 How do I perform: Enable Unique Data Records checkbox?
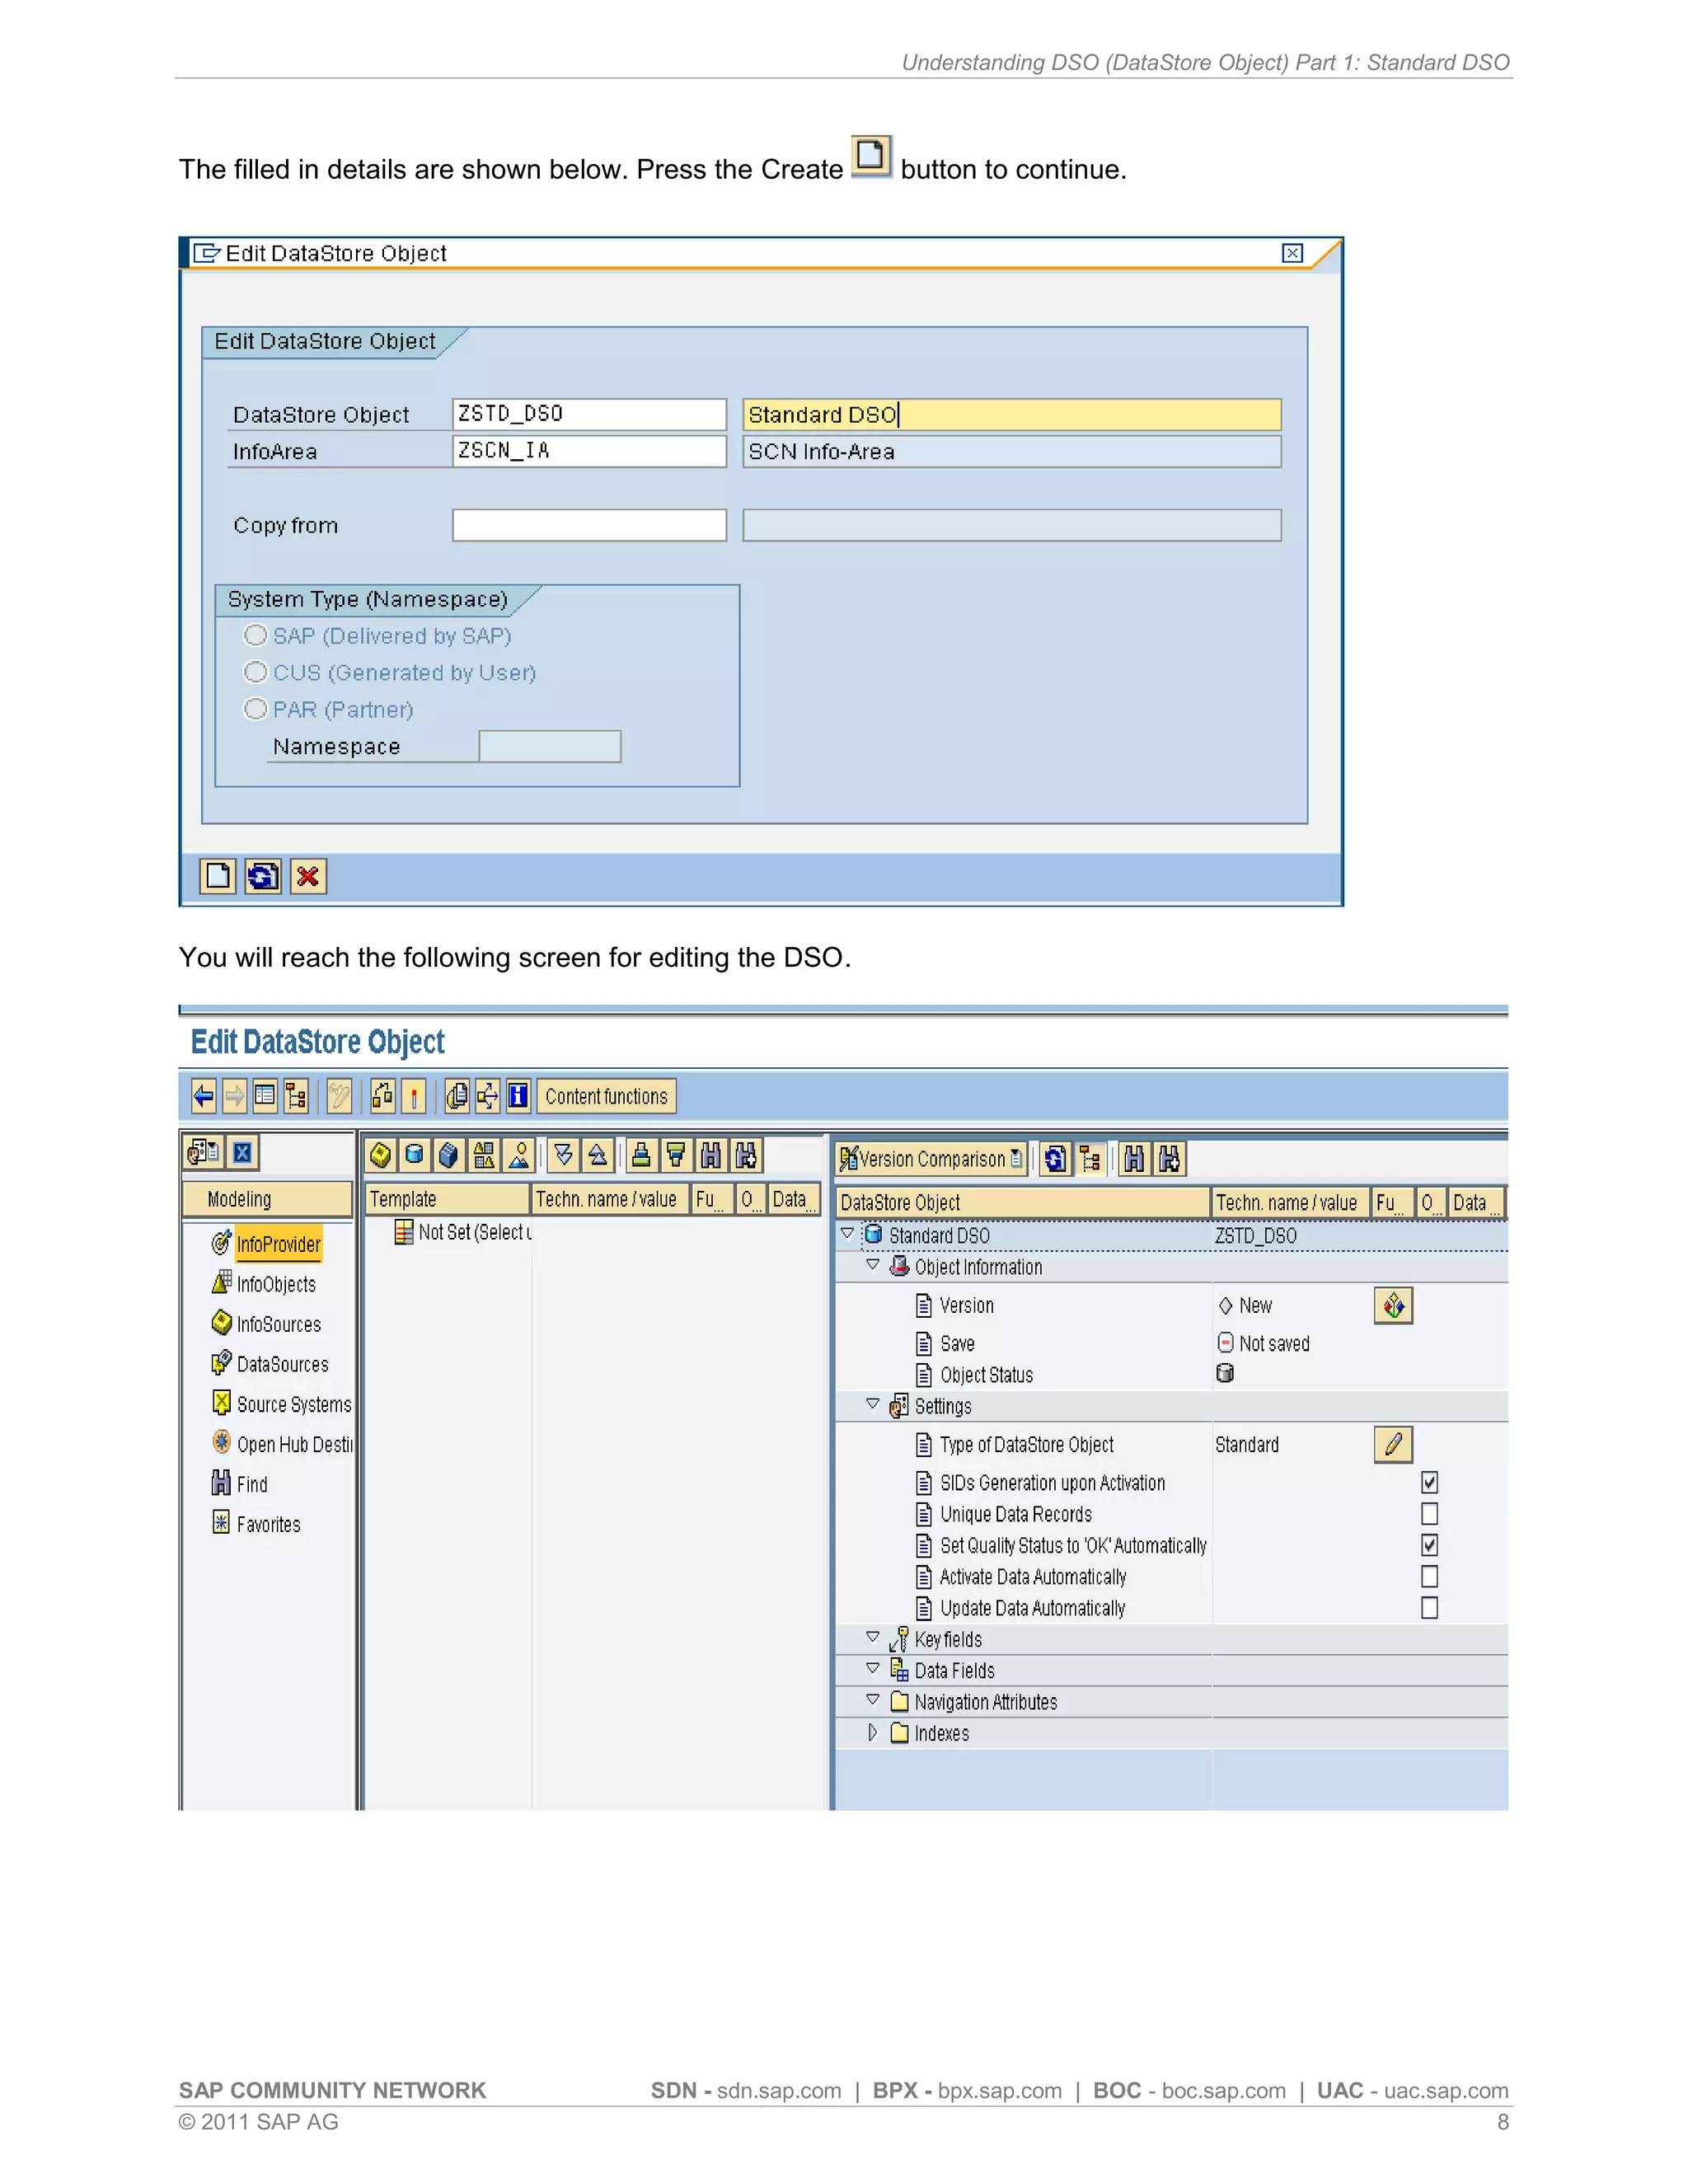point(1429,1514)
